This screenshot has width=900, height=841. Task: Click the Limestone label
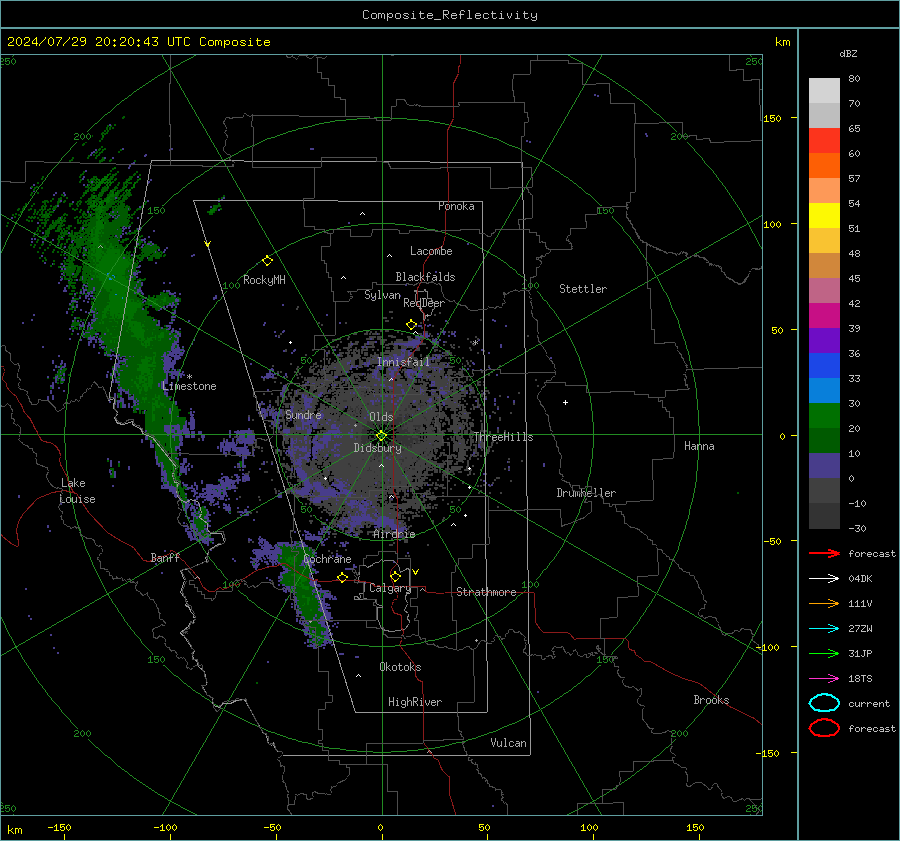[x=189, y=386]
